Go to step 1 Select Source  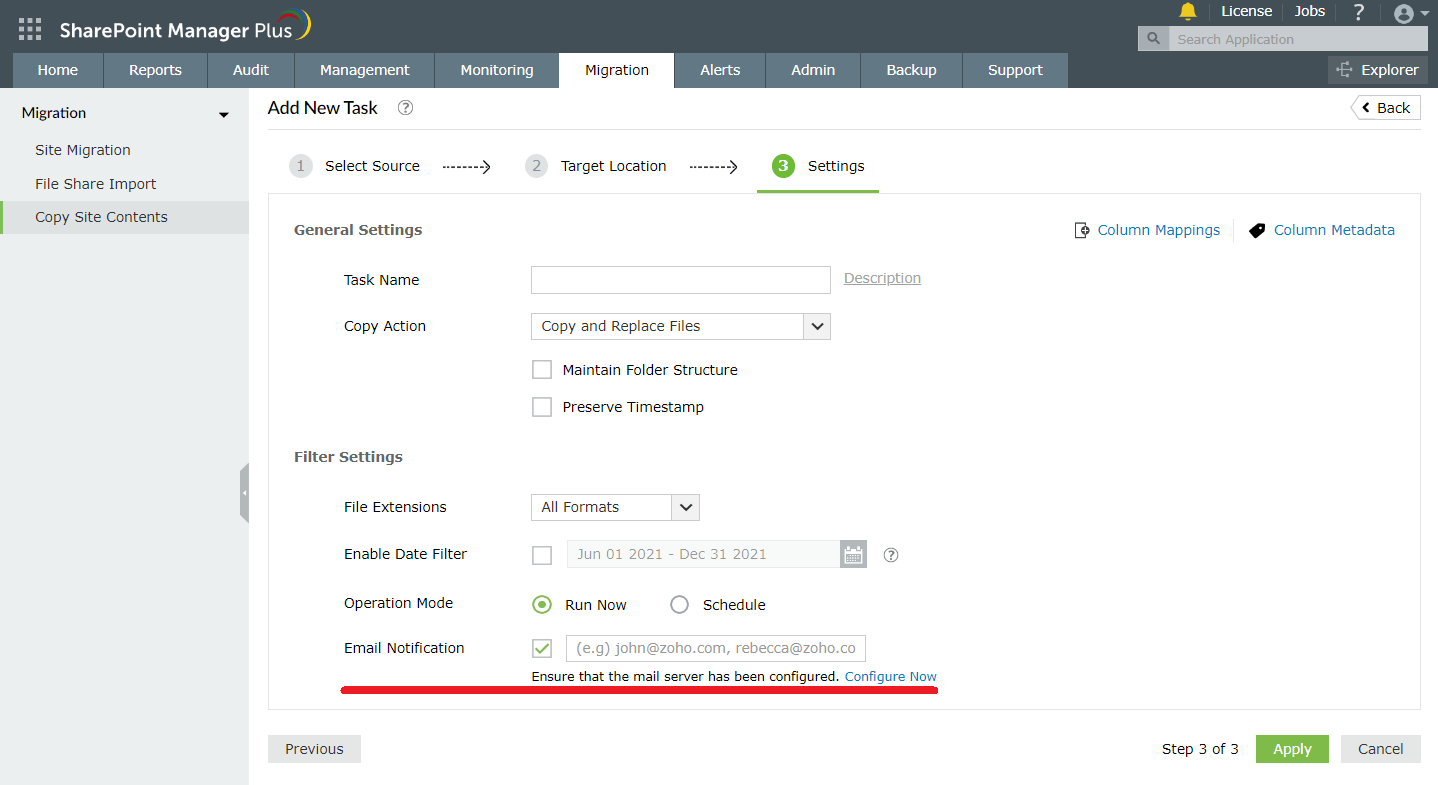point(355,166)
